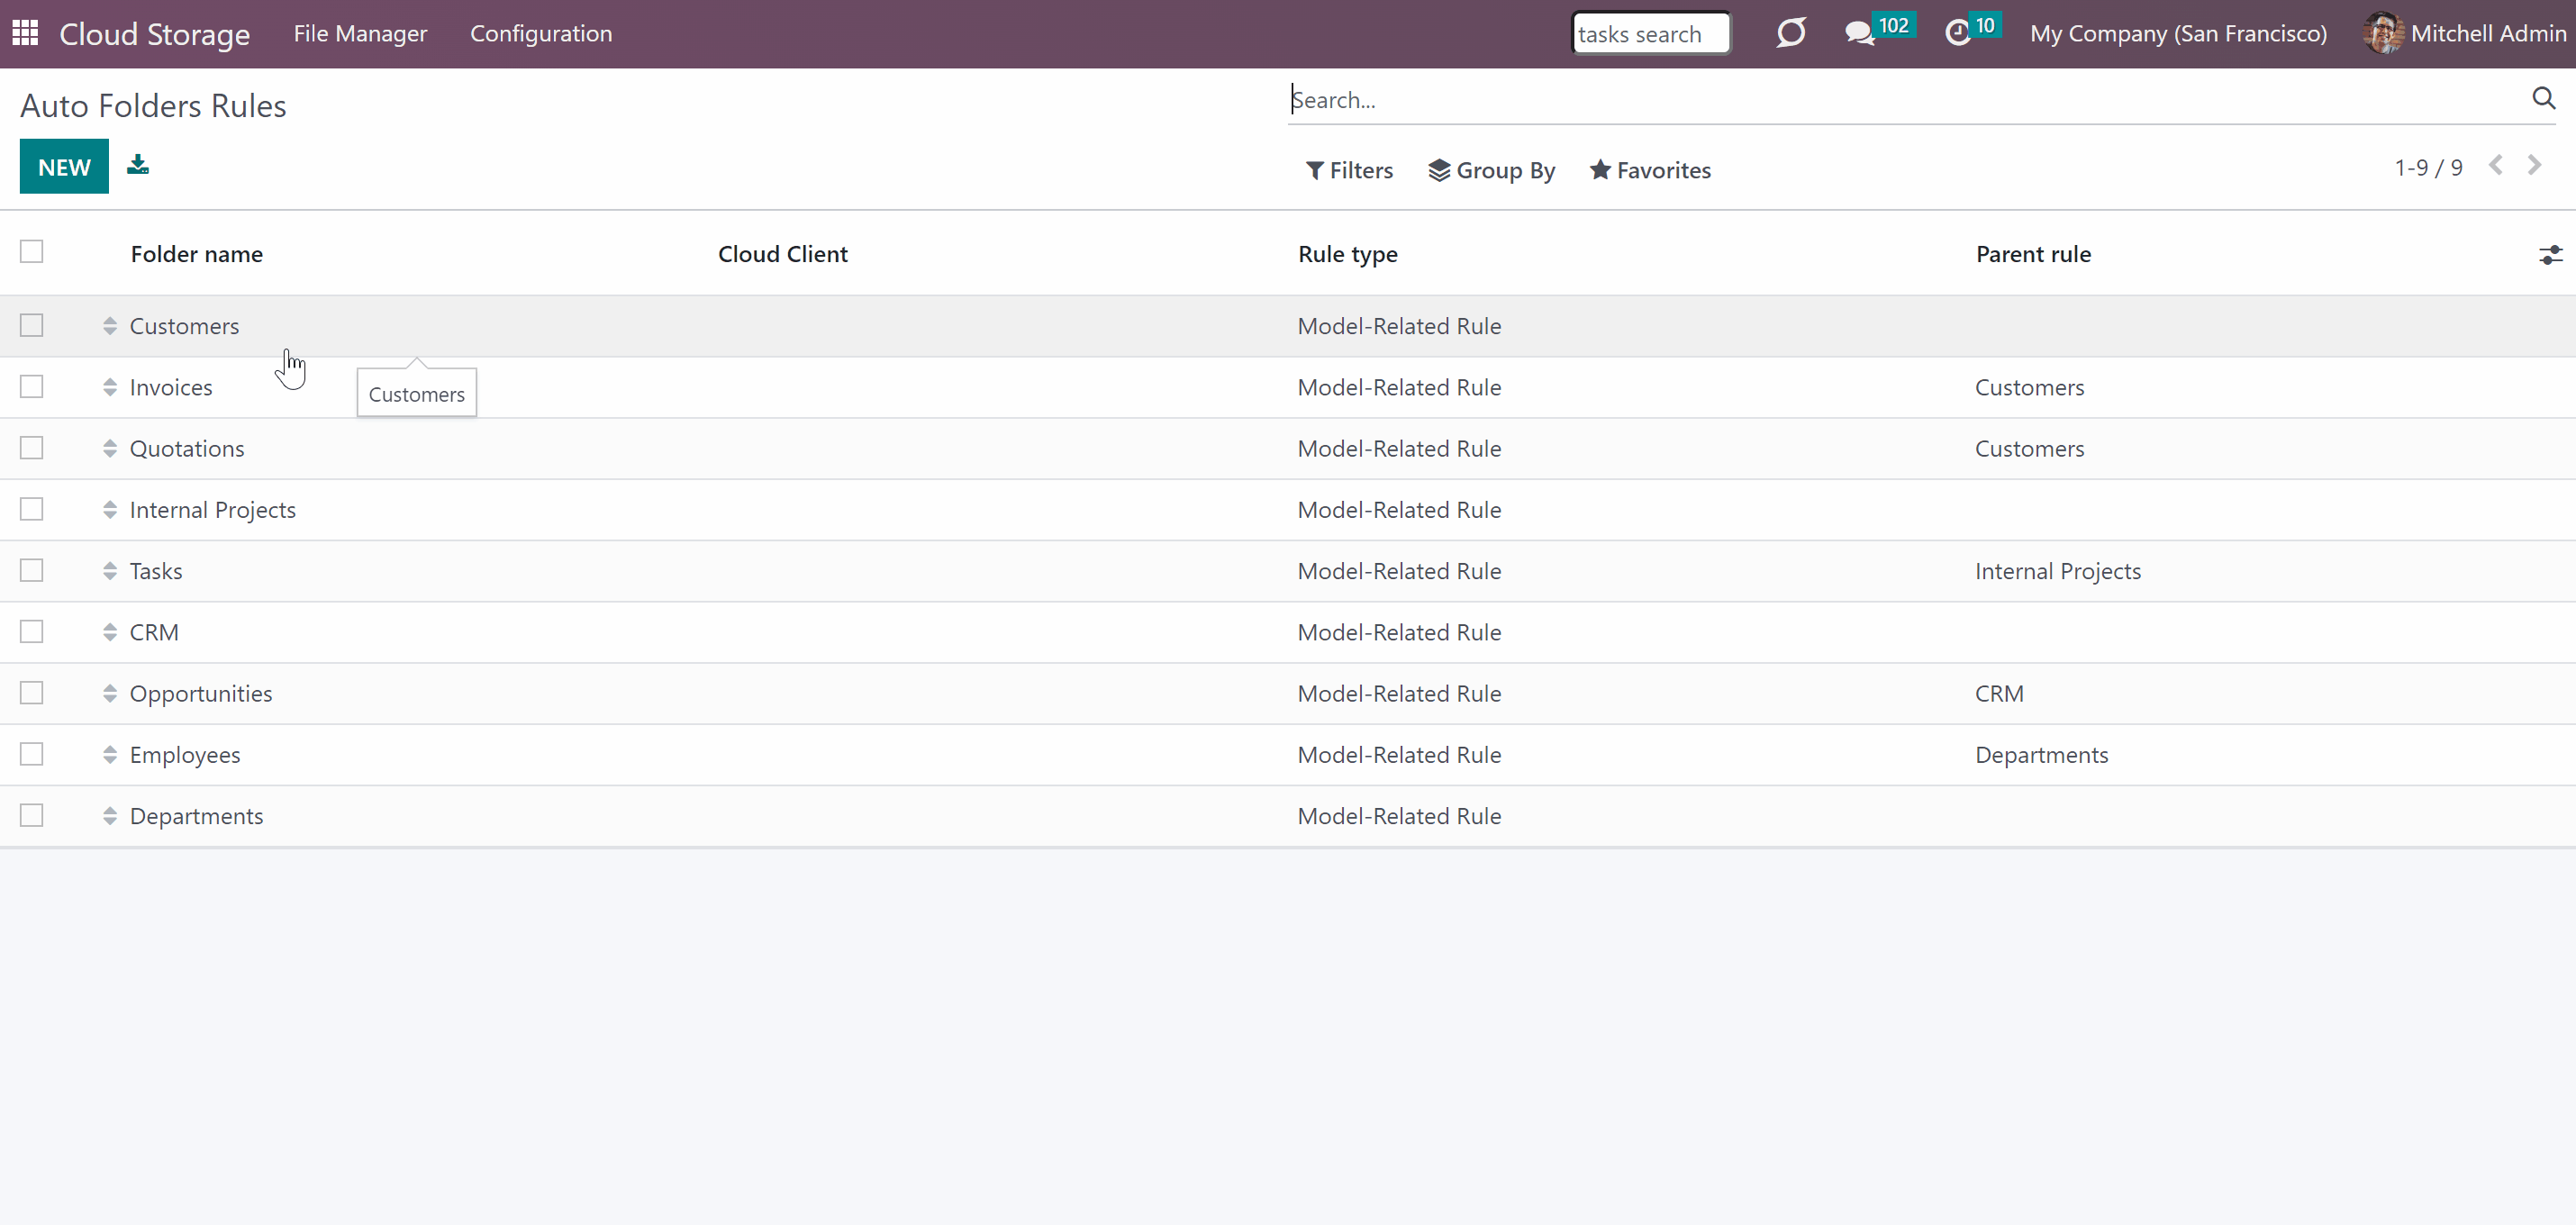Click drag handle of Departments row
This screenshot has height=1225, width=2576.
(110, 816)
